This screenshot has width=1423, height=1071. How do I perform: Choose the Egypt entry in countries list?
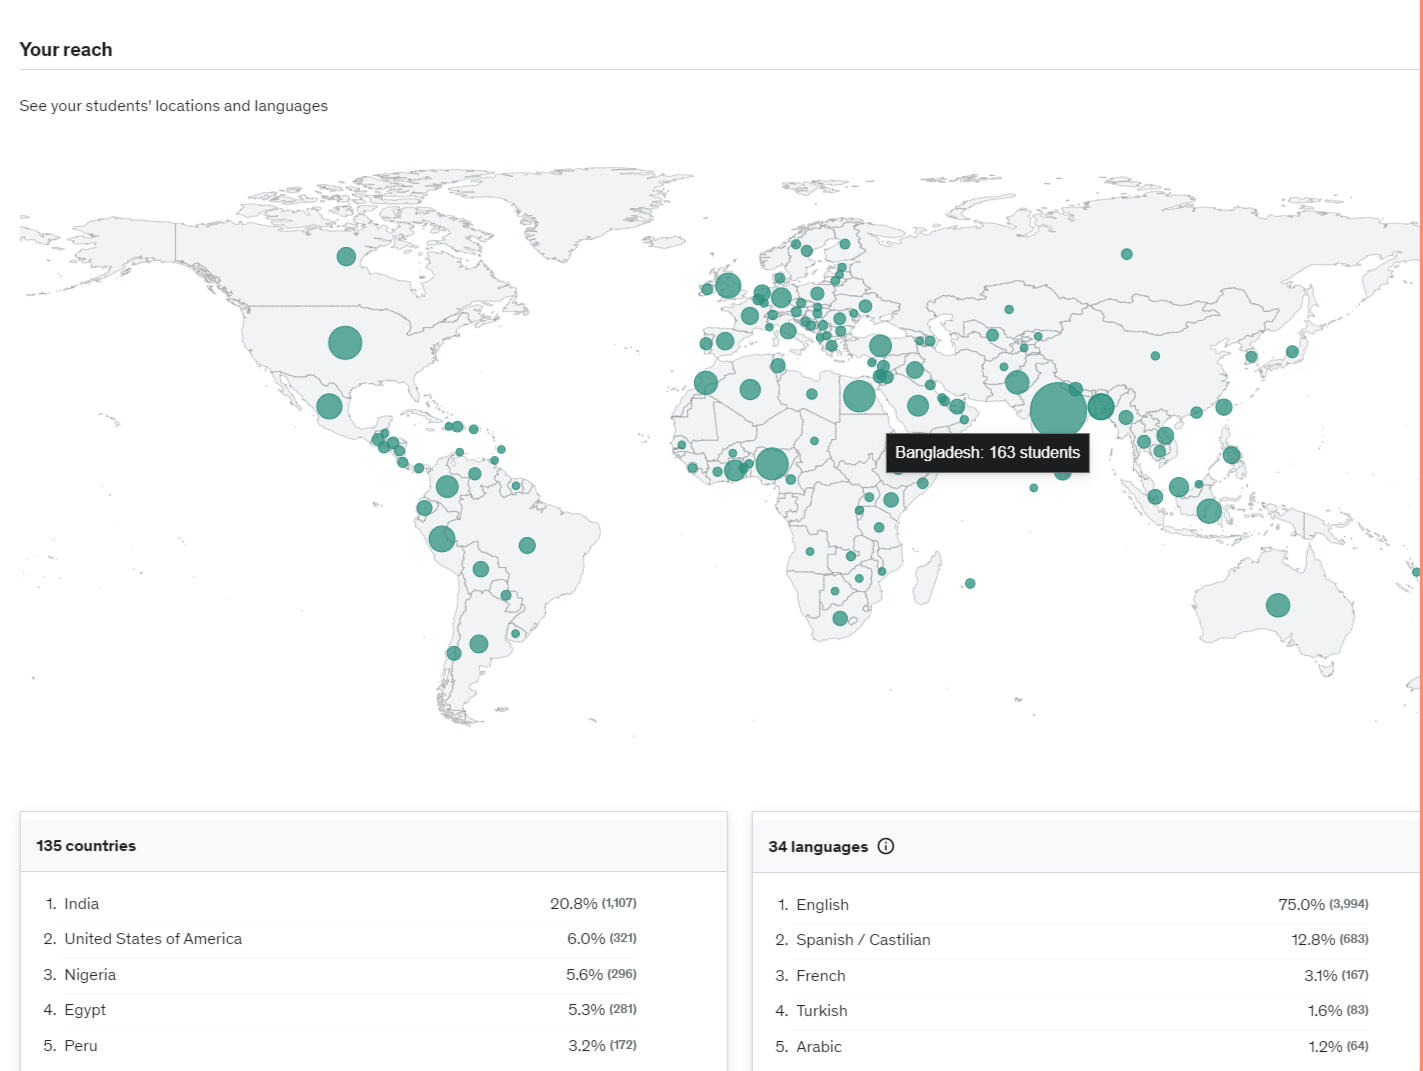pos(85,1009)
